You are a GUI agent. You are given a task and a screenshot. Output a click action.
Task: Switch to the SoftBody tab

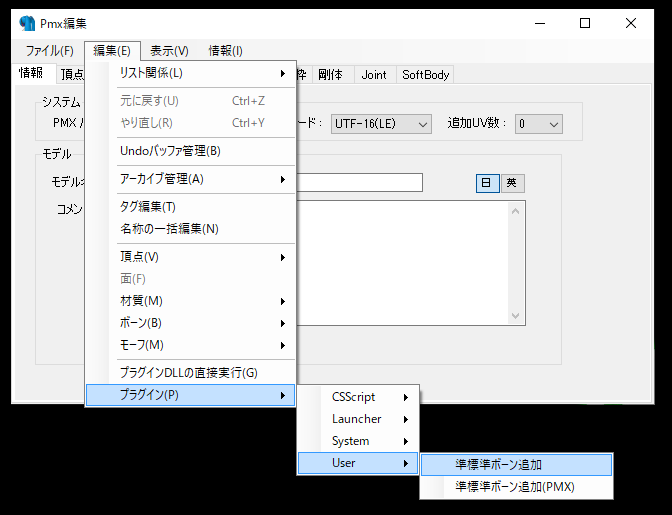click(x=426, y=75)
